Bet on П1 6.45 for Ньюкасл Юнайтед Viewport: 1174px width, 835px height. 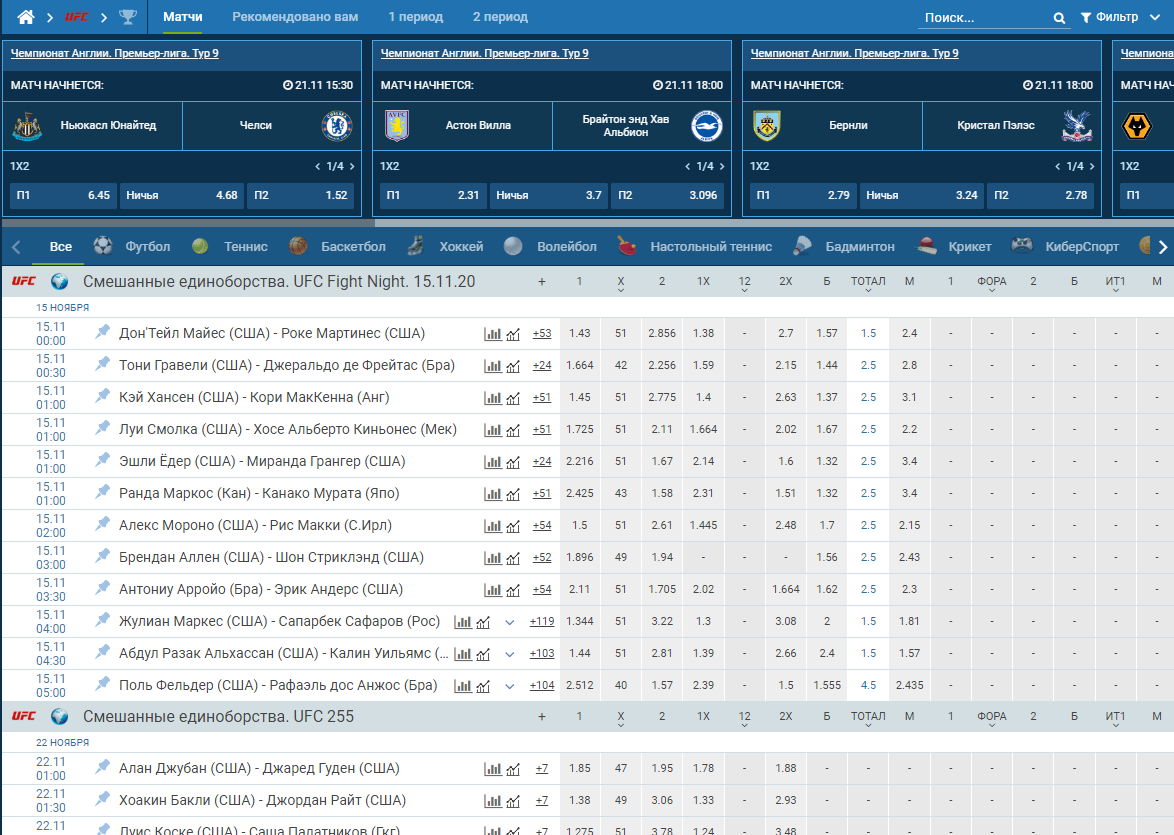pyautogui.click(x=63, y=195)
